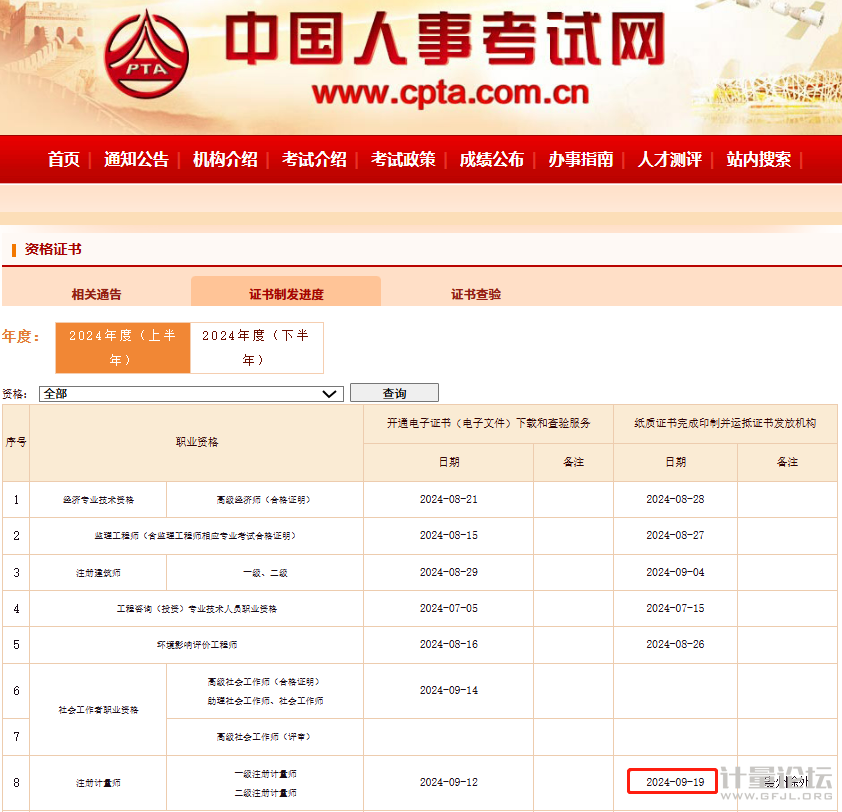
Task: Select 考试政策 in the navigation bar
Action: point(403,160)
